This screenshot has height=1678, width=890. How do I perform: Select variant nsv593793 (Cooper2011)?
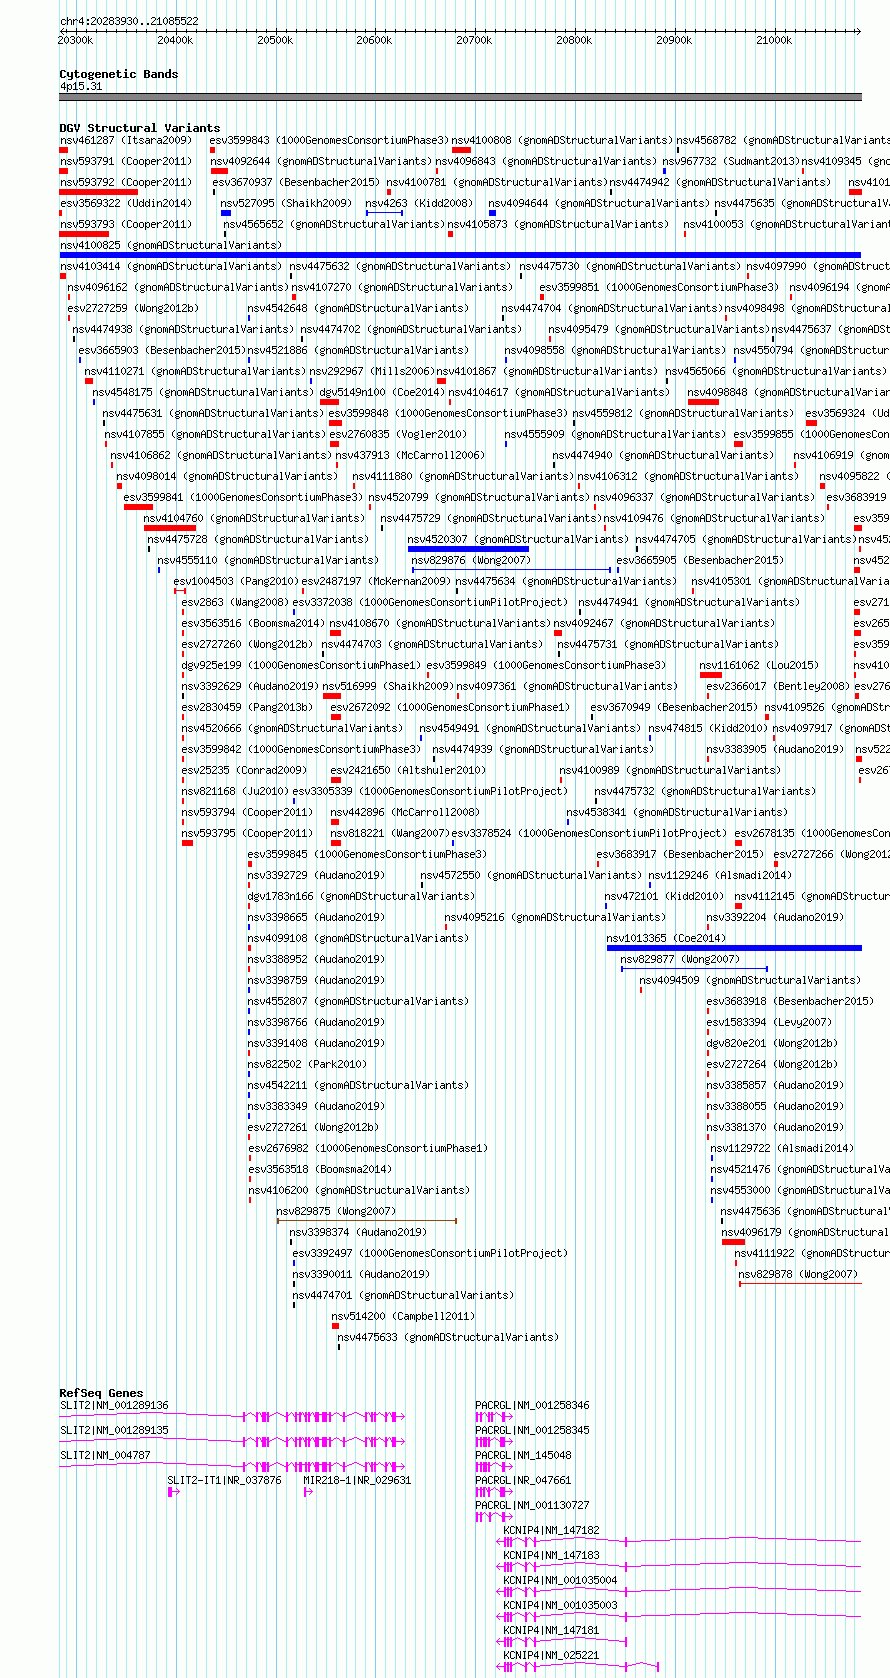(125, 224)
